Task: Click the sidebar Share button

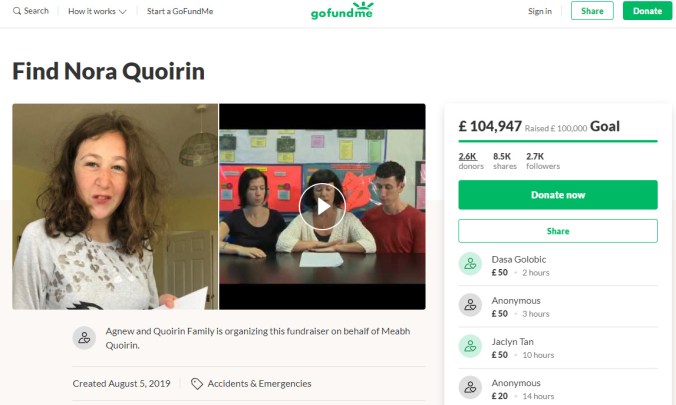Action: click(x=558, y=231)
